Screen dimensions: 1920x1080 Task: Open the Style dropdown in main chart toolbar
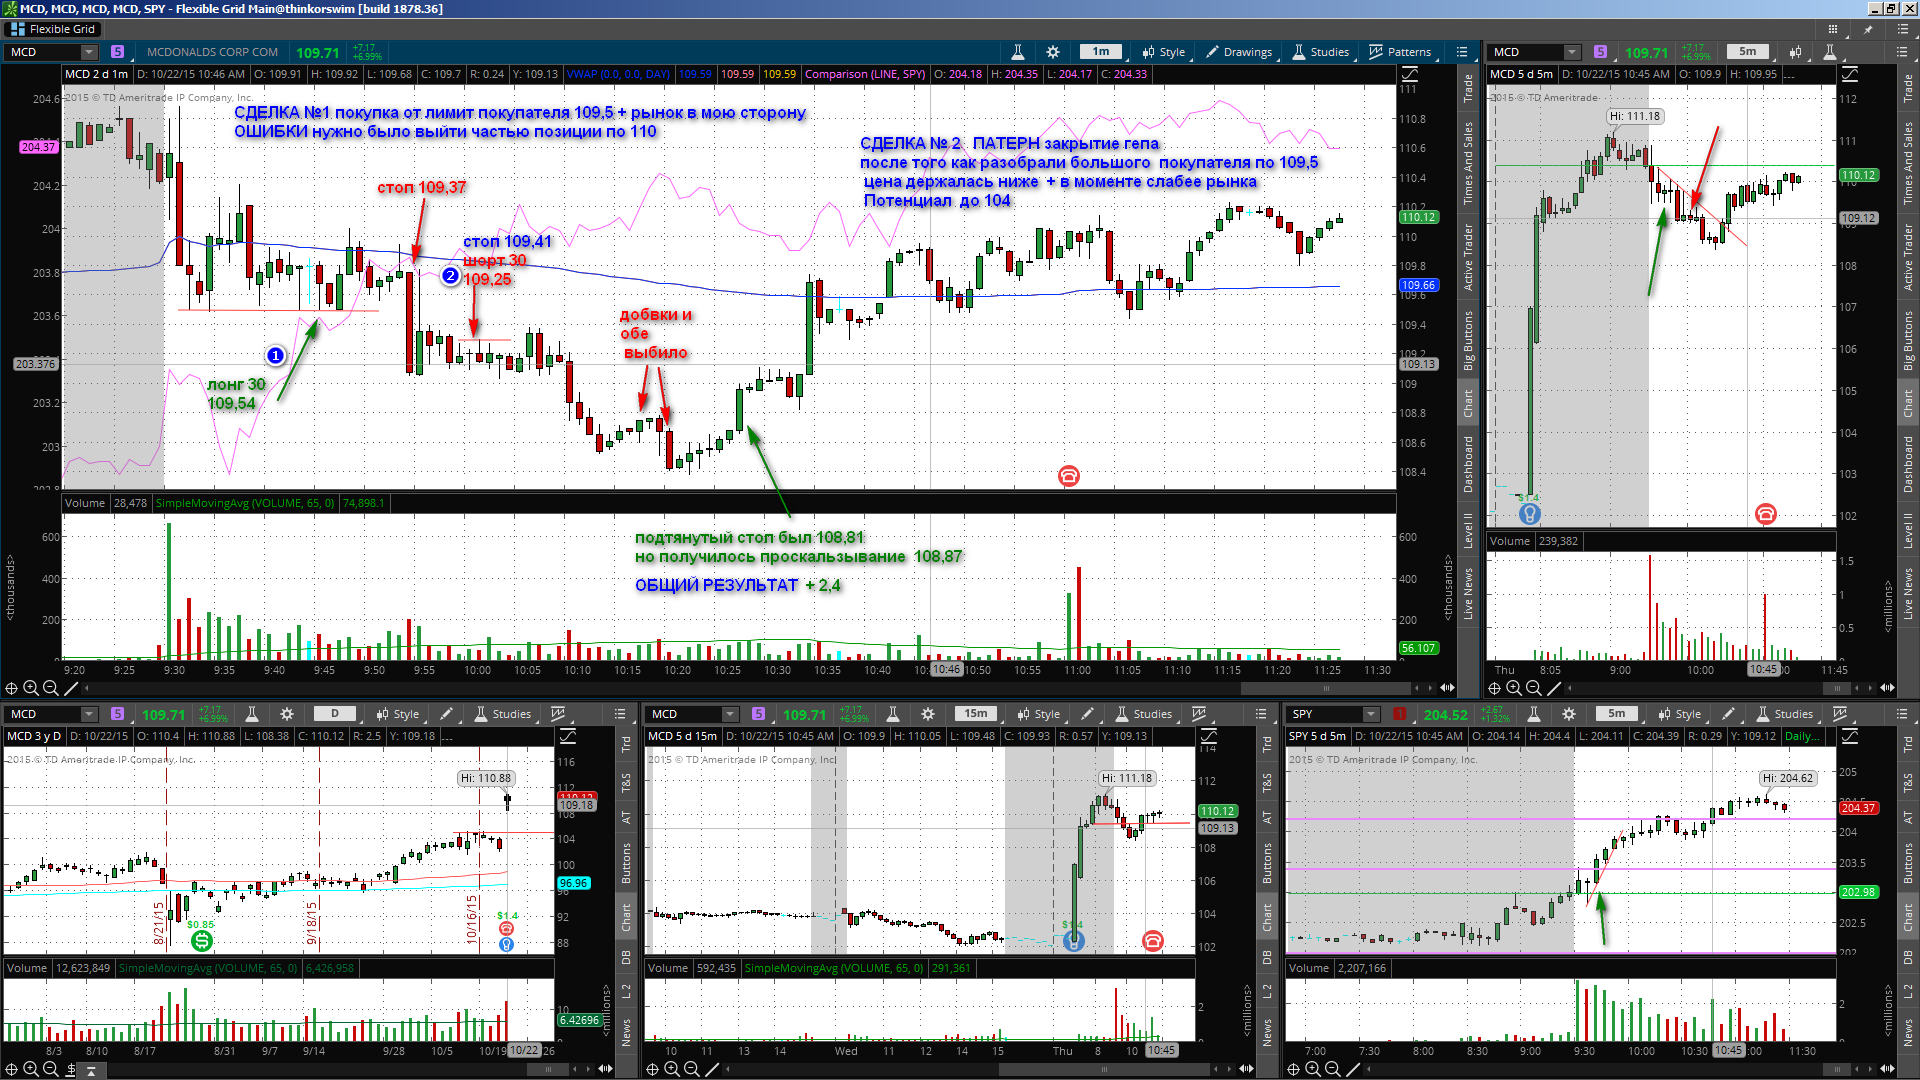[1164, 52]
